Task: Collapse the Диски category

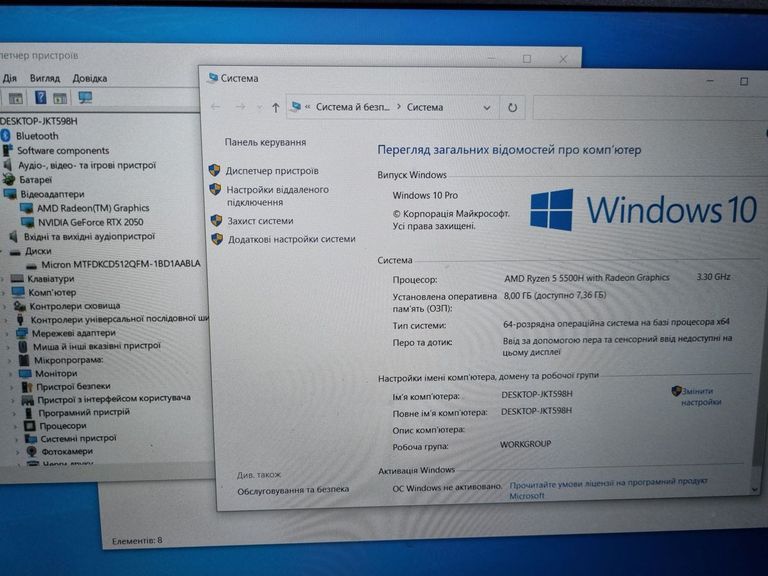Action: tap(4, 251)
